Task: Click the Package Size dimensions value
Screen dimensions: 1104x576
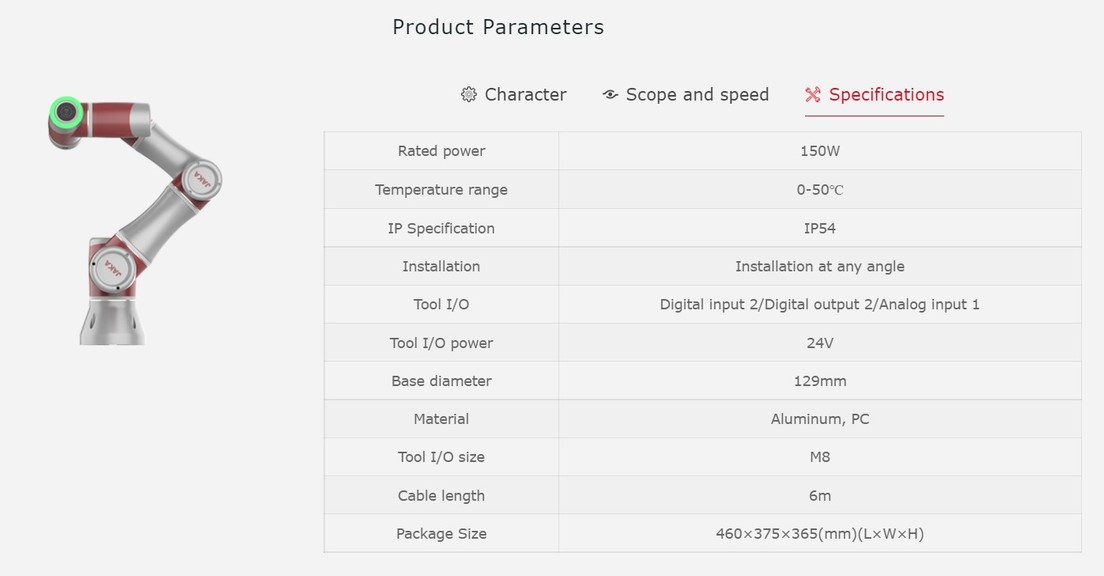Action: point(820,534)
